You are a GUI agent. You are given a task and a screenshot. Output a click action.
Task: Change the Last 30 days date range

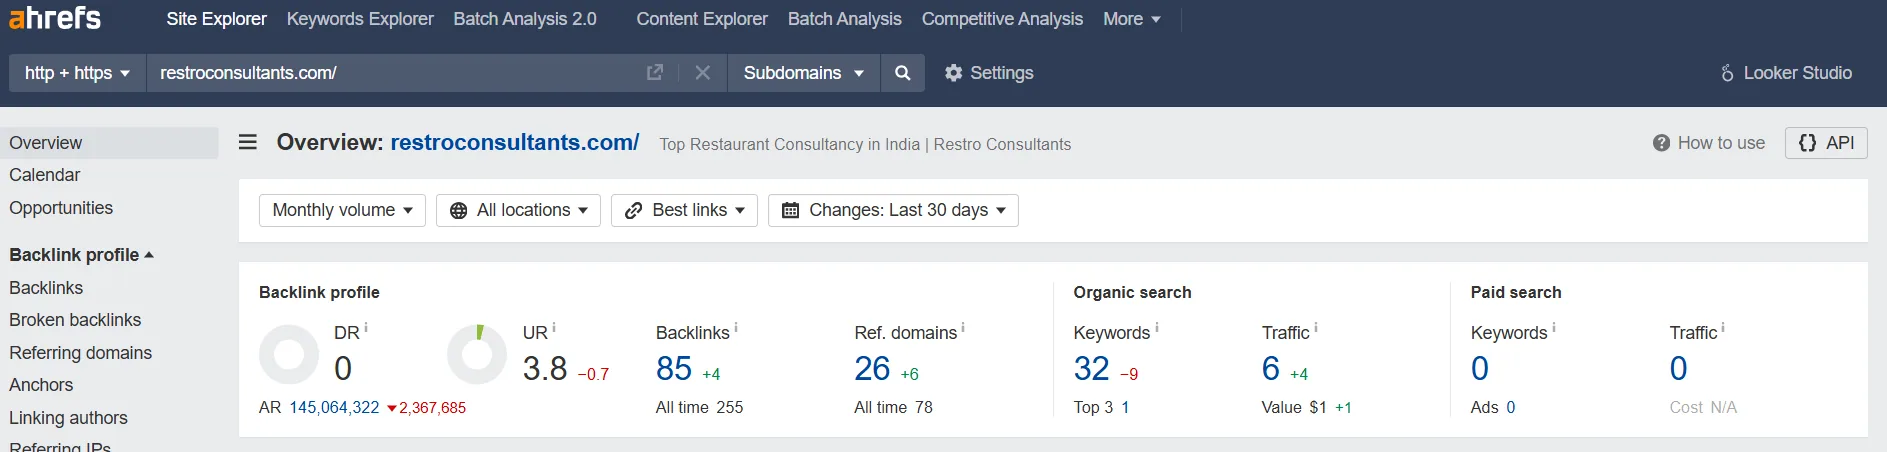point(893,210)
